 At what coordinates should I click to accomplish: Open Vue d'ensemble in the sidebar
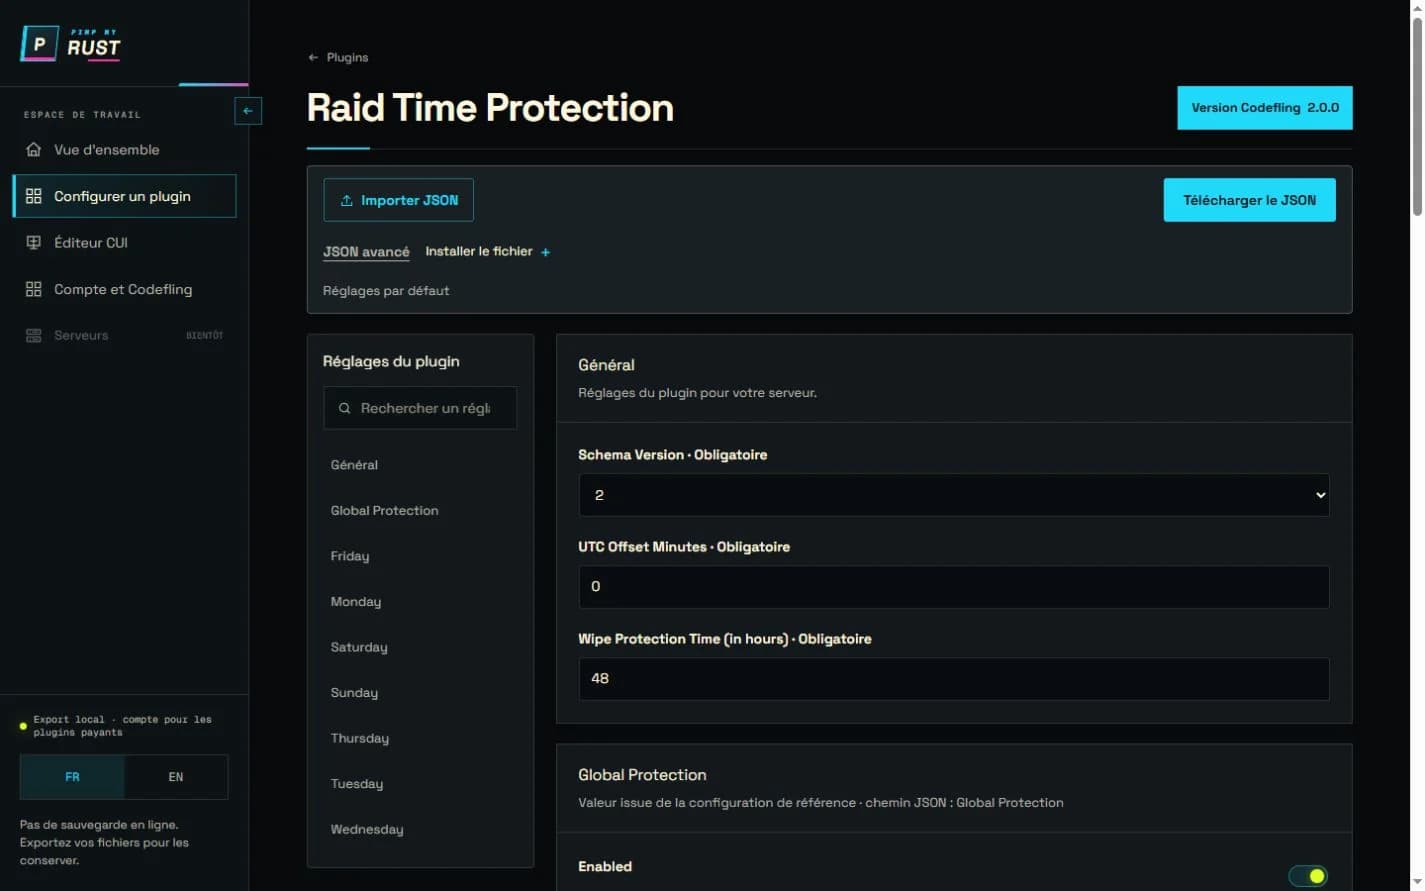coord(124,150)
